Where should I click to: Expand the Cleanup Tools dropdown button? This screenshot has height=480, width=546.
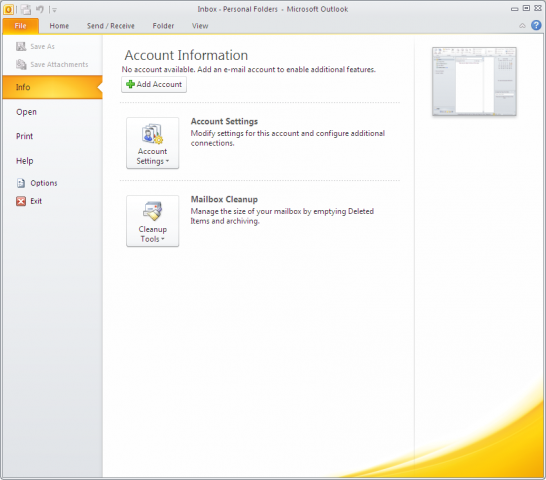pos(153,221)
